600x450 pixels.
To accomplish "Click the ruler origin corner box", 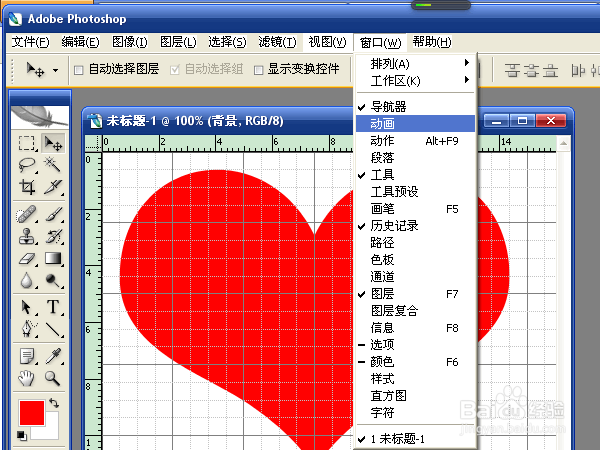I will (93, 144).
